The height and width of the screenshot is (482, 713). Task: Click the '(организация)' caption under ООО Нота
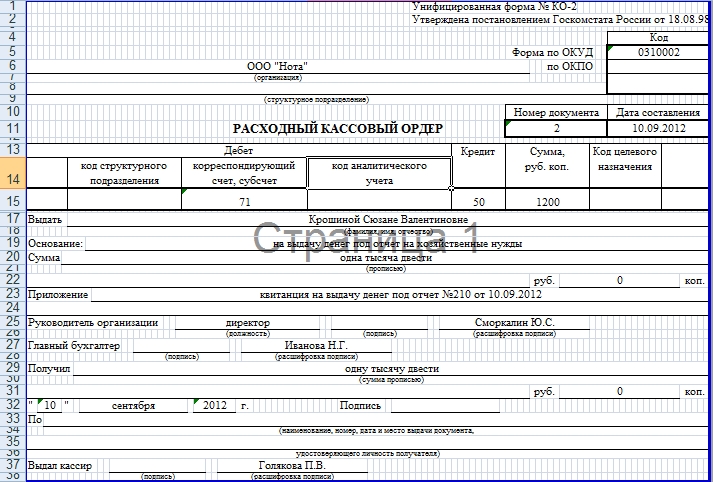(278, 77)
